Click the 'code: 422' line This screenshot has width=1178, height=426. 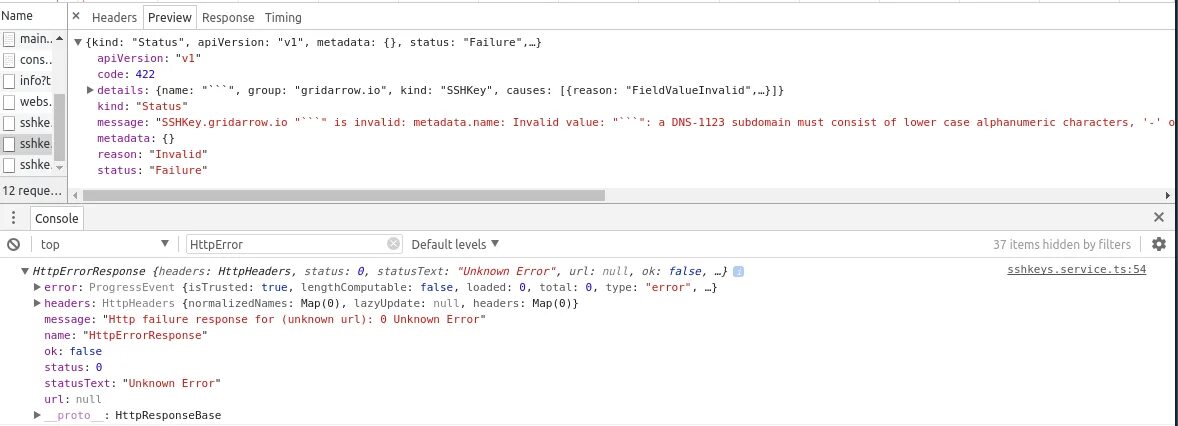click(126, 74)
